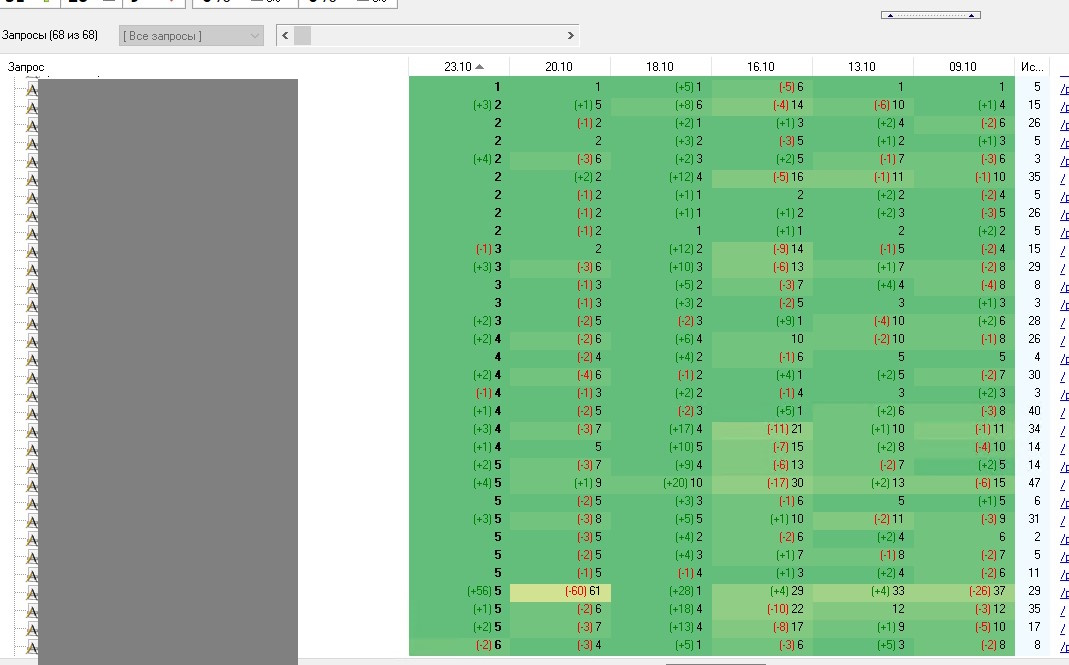This screenshot has height=665, width=1069.
Task: Select the "(-2) 11" cell
Action: click(862, 519)
